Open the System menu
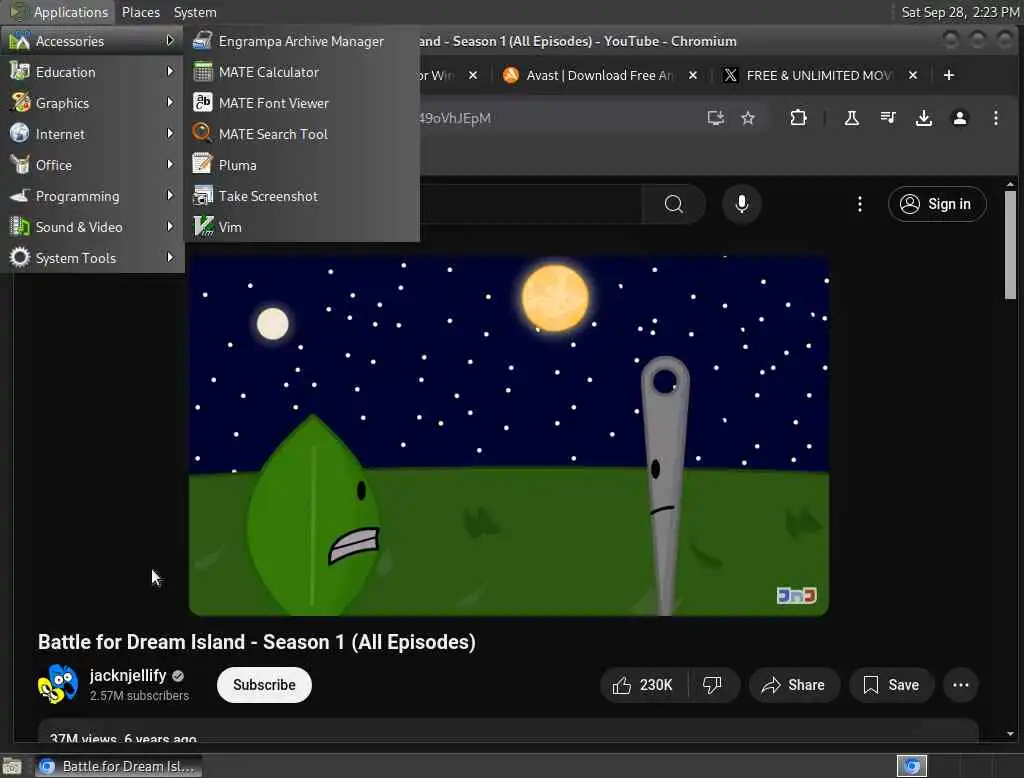Viewport: 1024px width, 778px height. [195, 12]
